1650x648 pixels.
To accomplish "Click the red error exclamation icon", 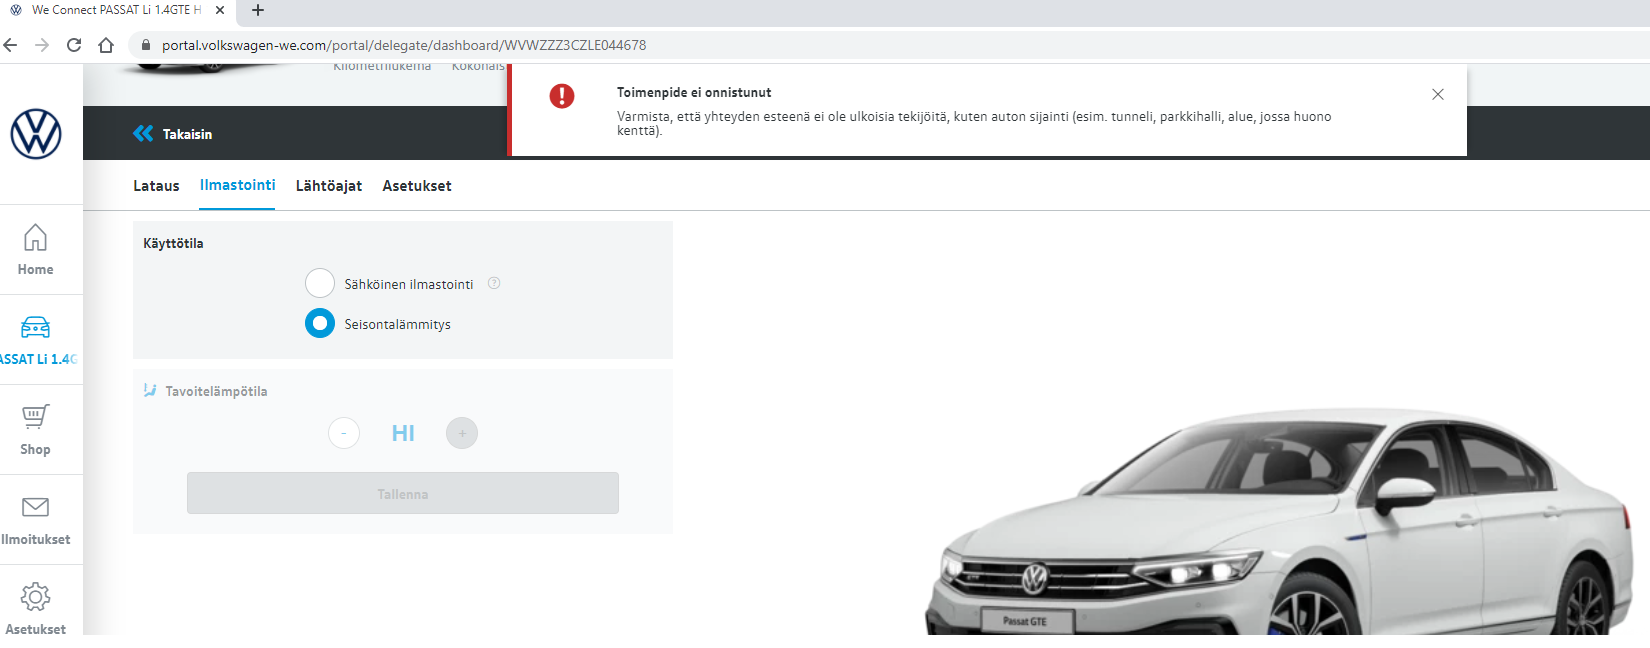I will [x=562, y=96].
